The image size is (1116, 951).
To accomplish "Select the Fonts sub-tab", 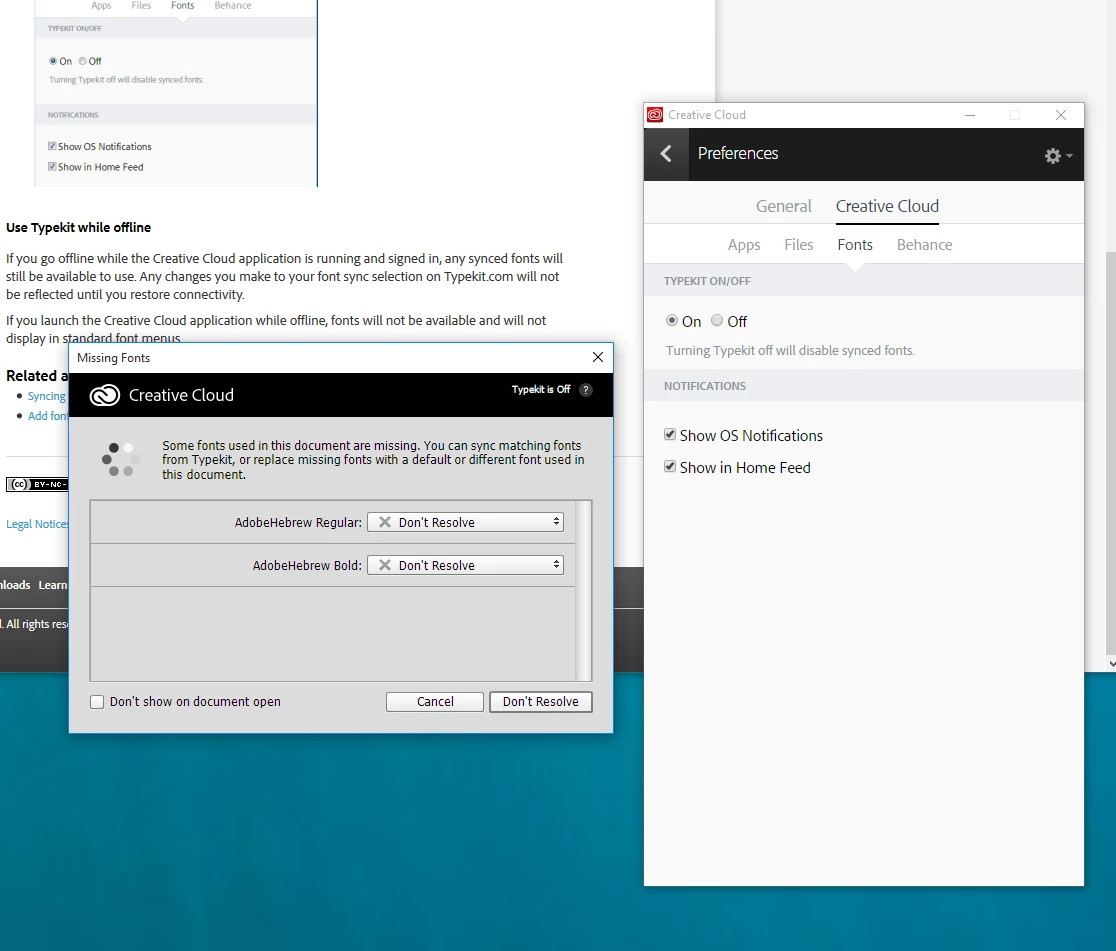I will (855, 244).
